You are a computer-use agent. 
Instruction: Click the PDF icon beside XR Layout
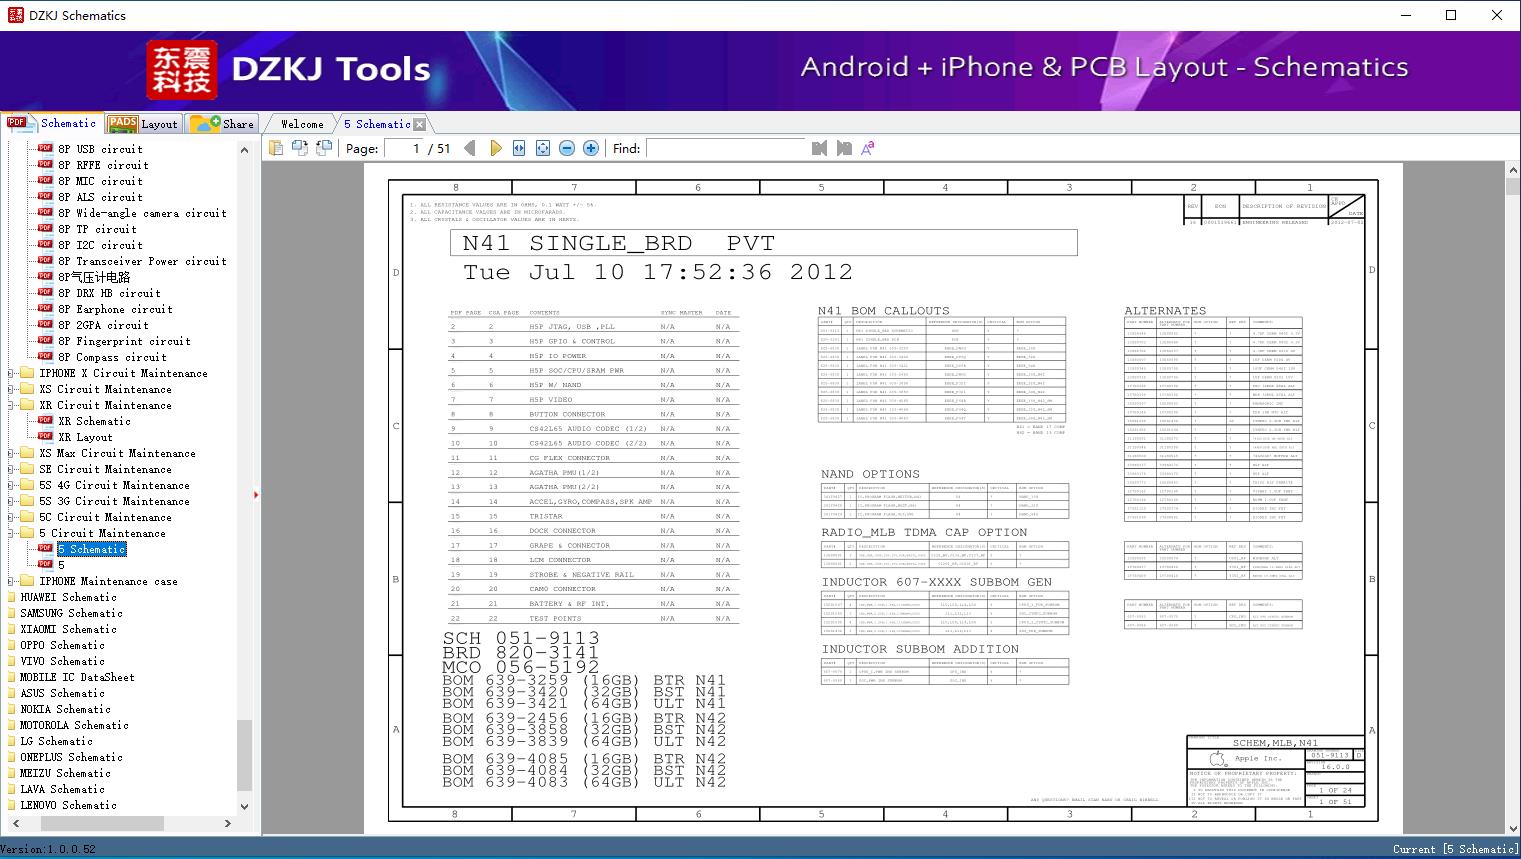(x=45, y=437)
